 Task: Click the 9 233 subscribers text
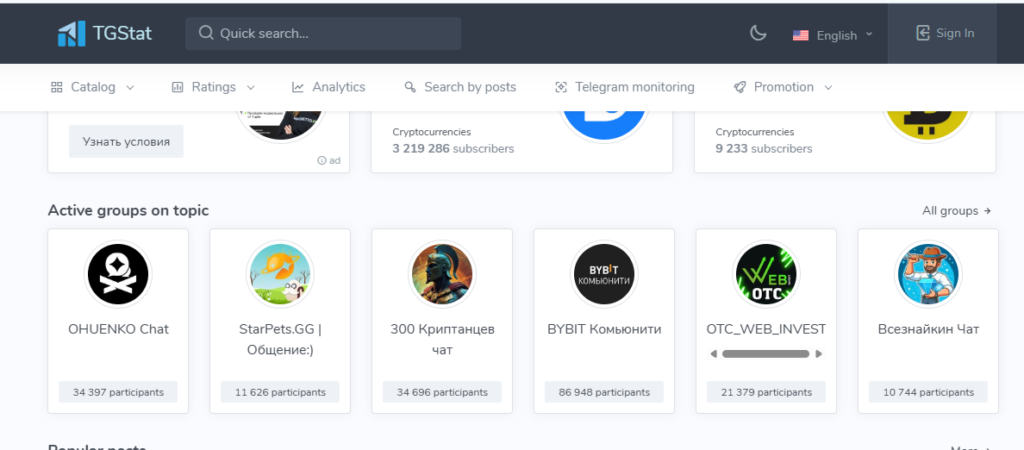pyautogui.click(x=764, y=148)
